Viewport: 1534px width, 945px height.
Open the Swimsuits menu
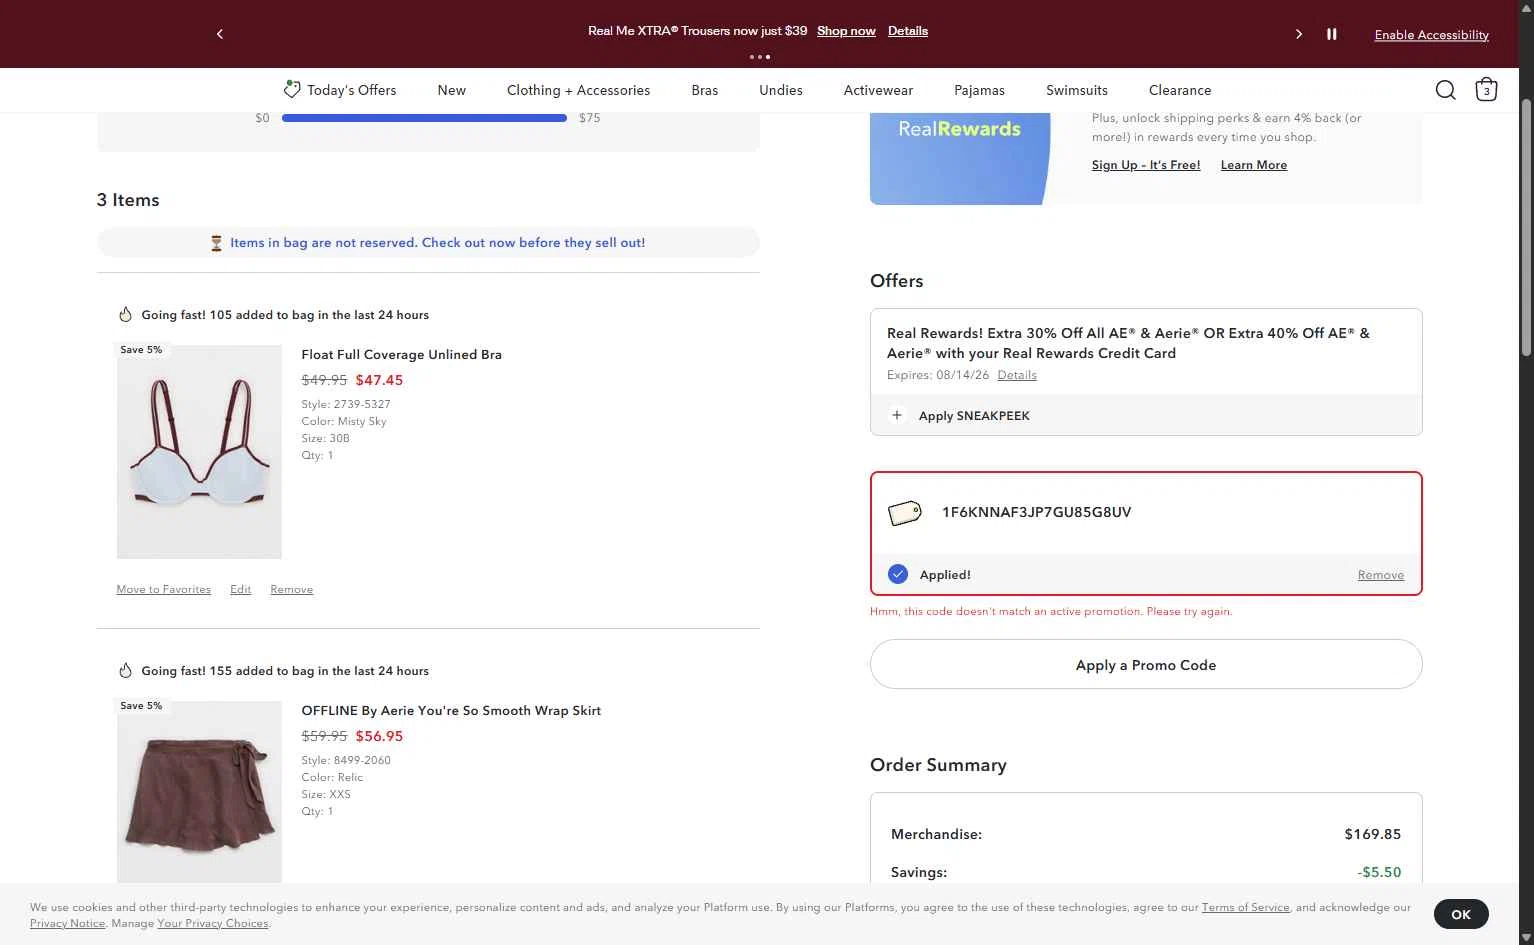(x=1077, y=90)
